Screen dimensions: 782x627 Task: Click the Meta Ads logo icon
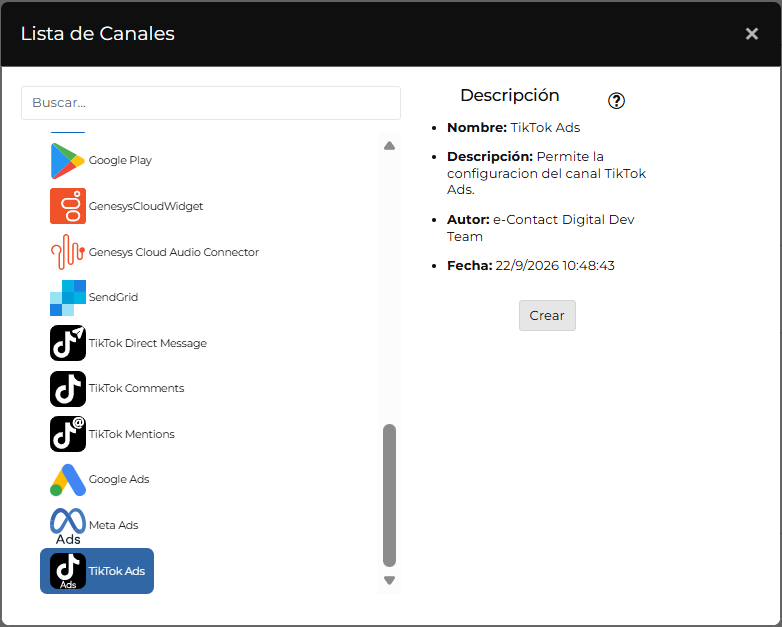click(x=68, y=526)
